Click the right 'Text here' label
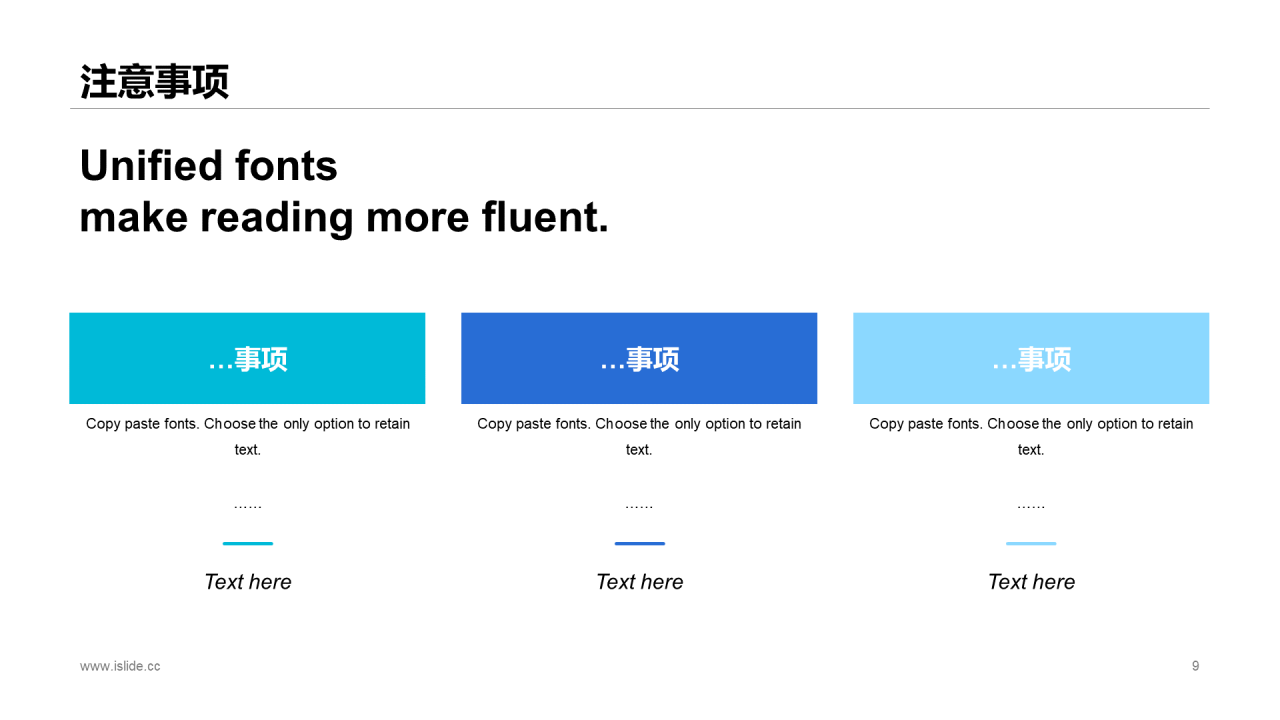The height and width of the screenshot is (720, 1280). click(x=1031, y=582)
